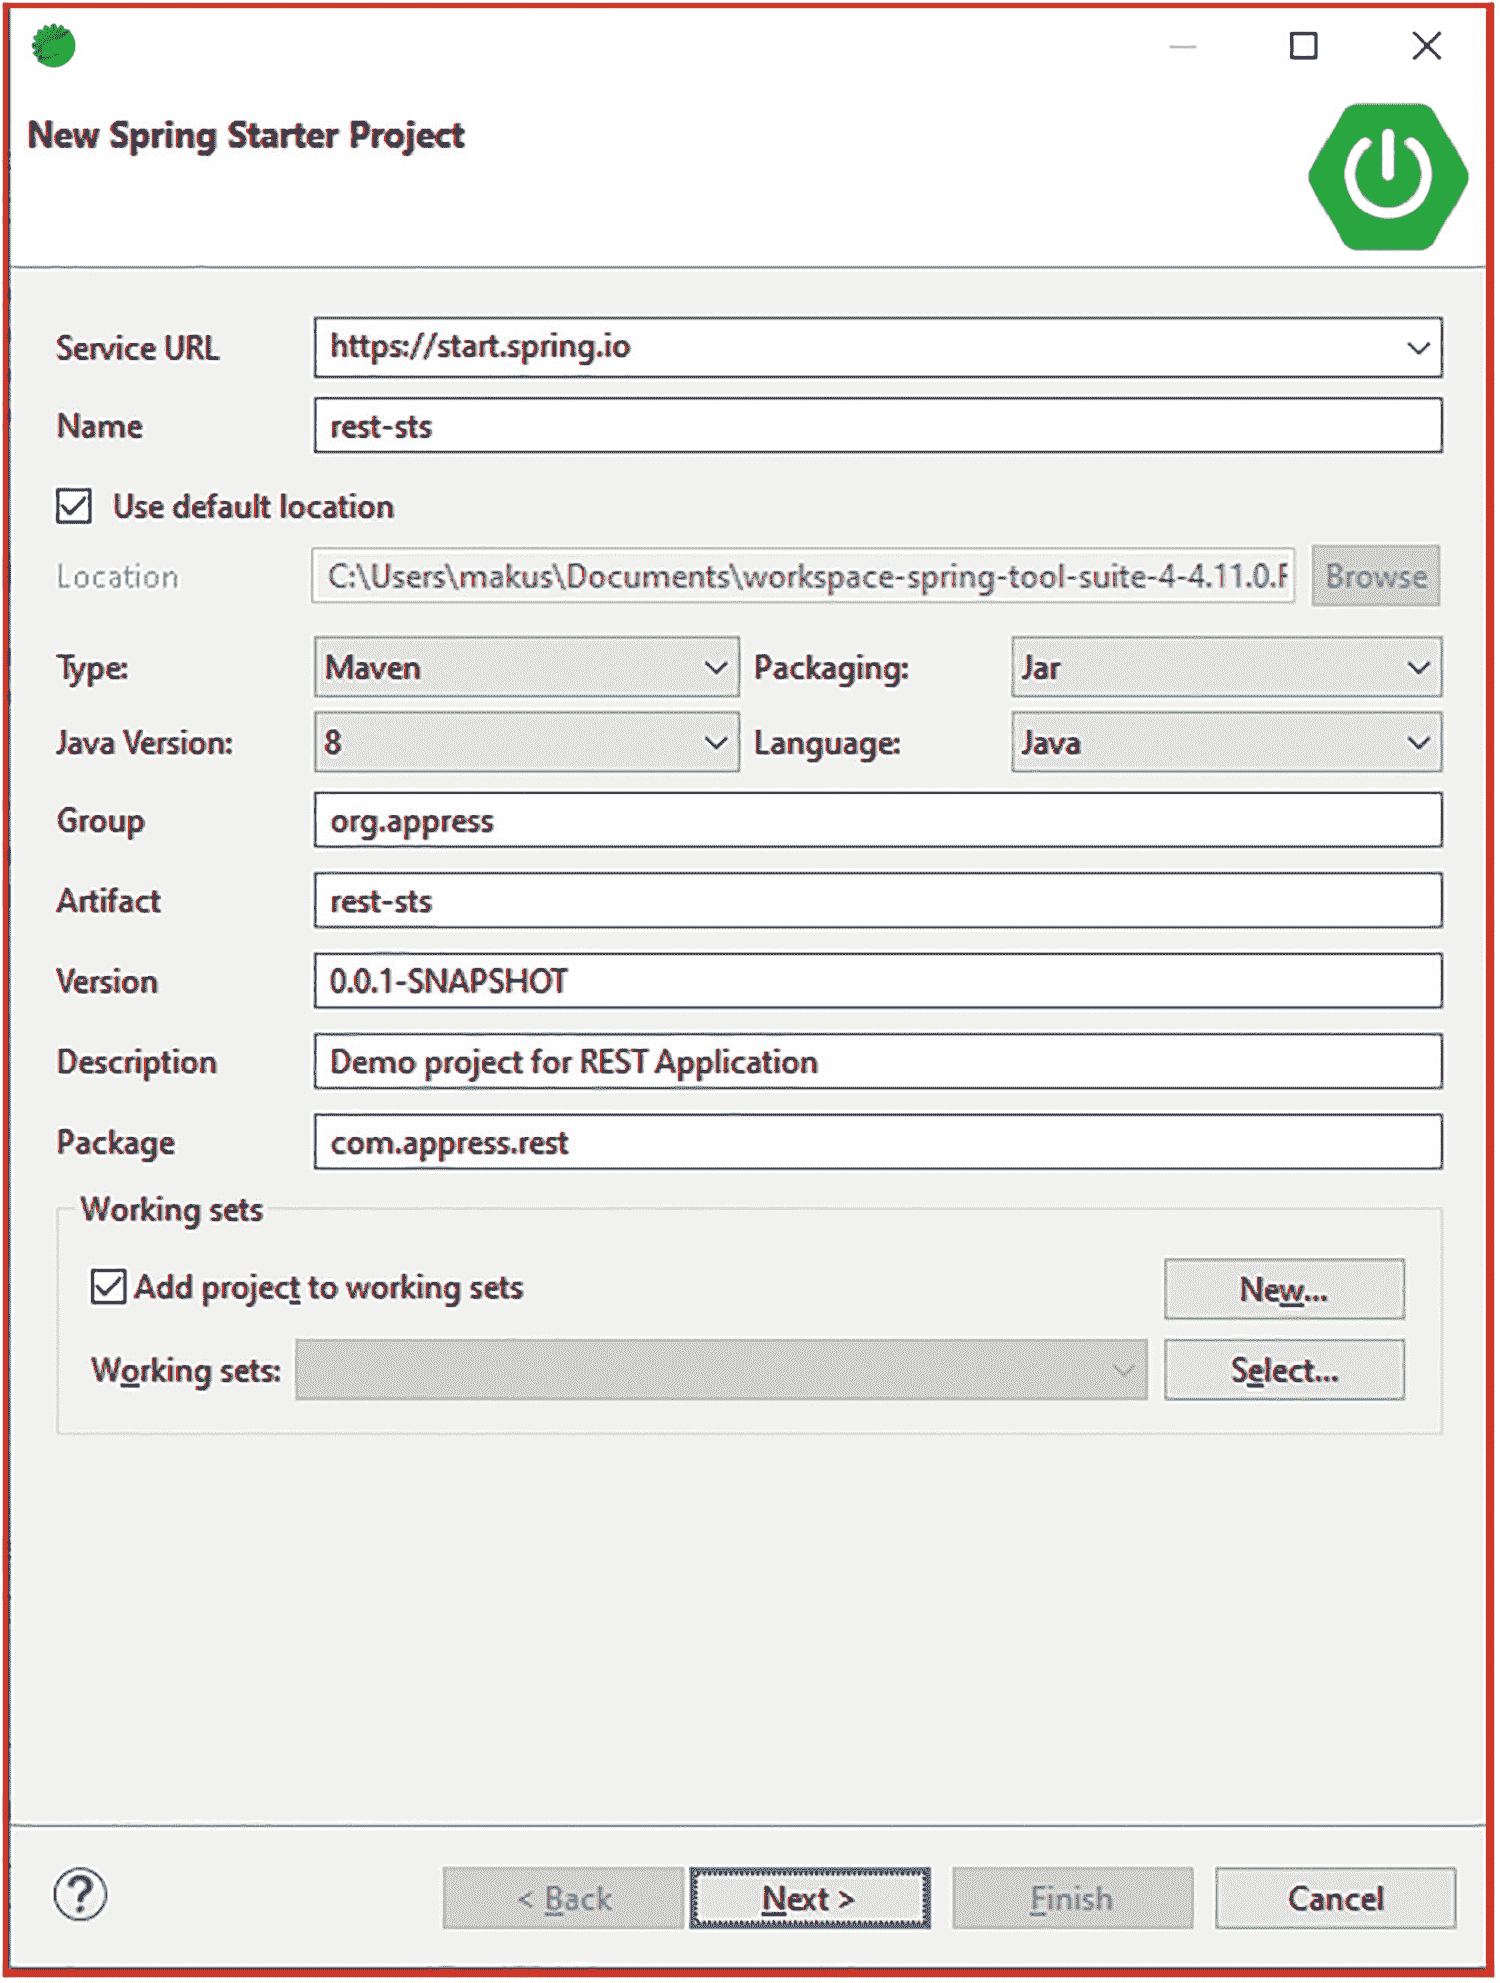Image resolution: width=1500 pixels, height=1983 pixels.
Task: Click the Name field containing rest-sts
Action: [878, 426]
